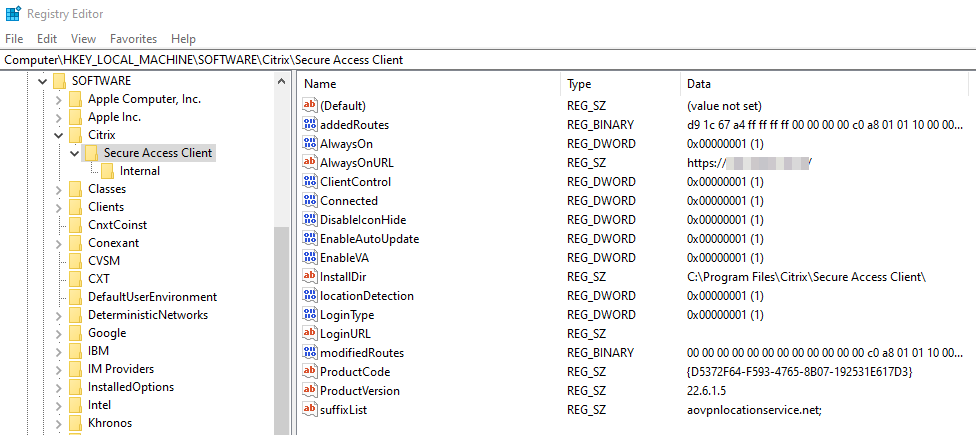This screenshot has width=976, height=435.
Task: Expand the Clients key
Action: tap(59, 207)
